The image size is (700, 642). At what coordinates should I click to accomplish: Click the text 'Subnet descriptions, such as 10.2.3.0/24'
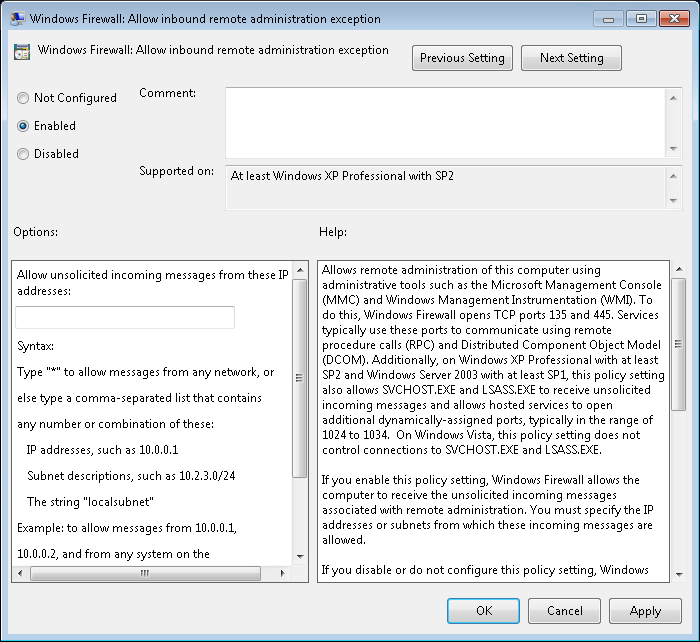pos(131,476)
